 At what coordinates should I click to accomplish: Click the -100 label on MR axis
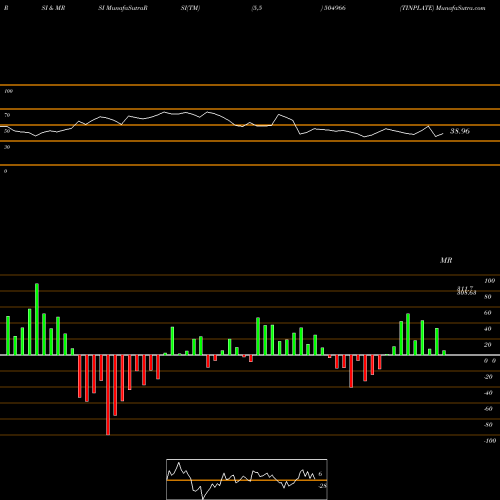(490, 441)
